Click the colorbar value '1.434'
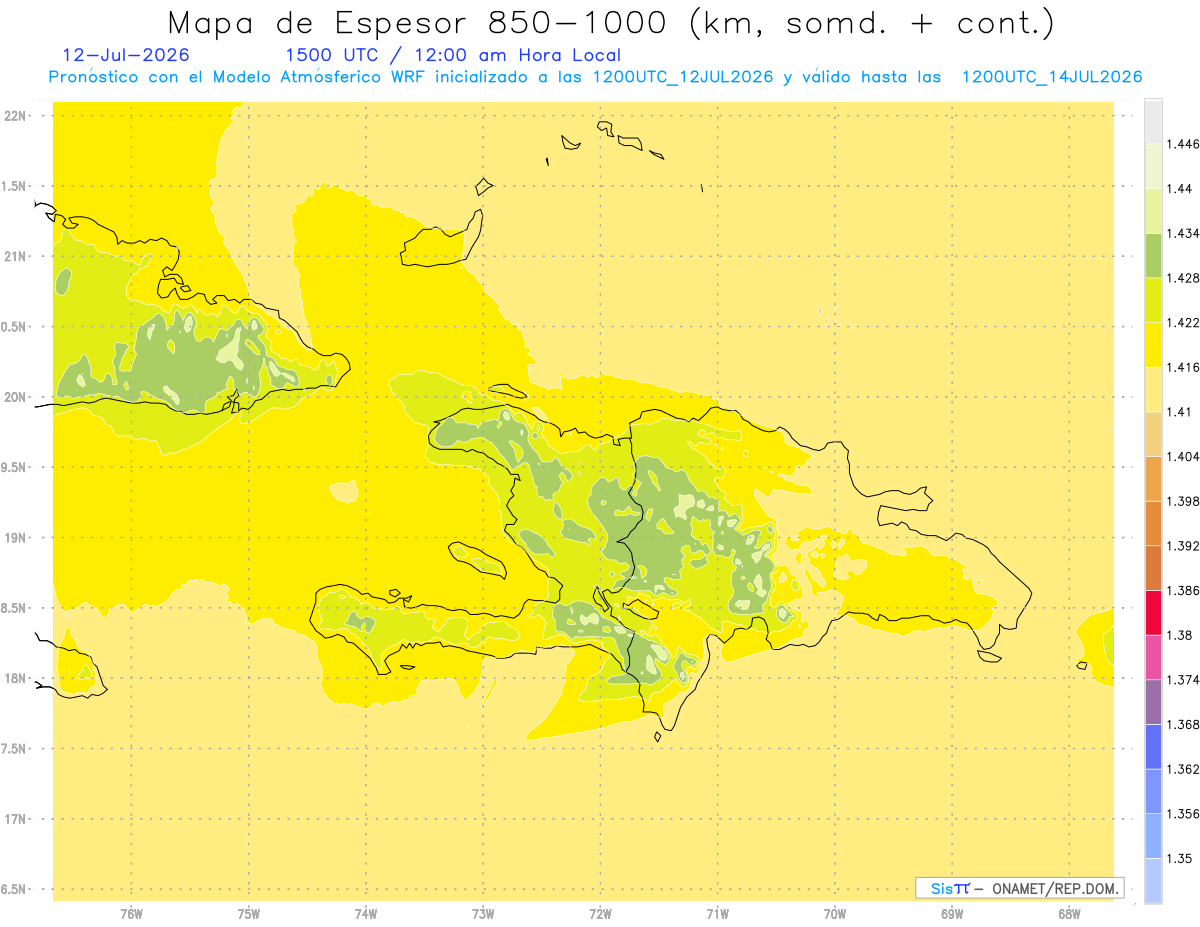Image resolution: width=1200 pixels, height=927 pixels. point(1183,233)
